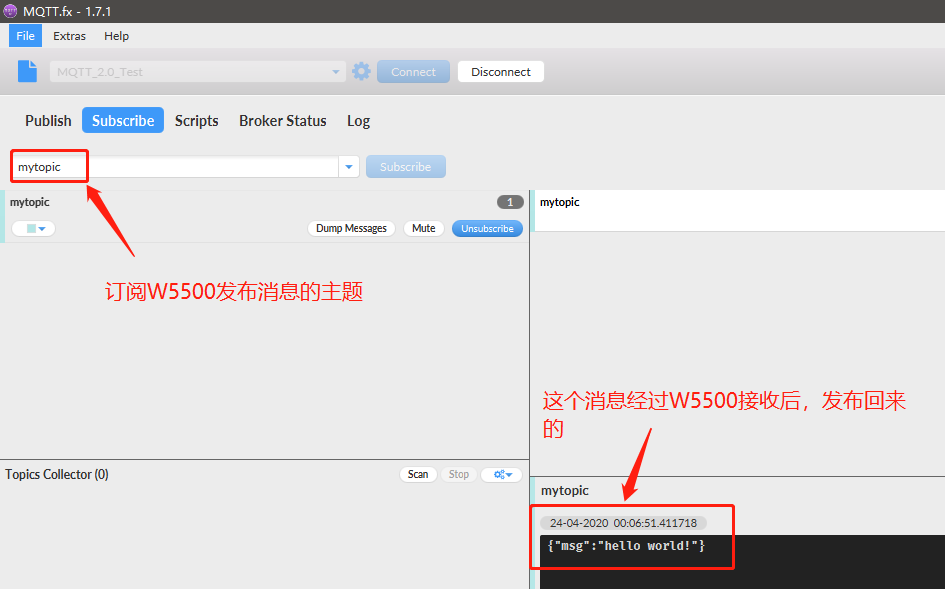Open the Broker Status tab
Image resolution: width=945 pixels, height=589 pixels.
283,121
